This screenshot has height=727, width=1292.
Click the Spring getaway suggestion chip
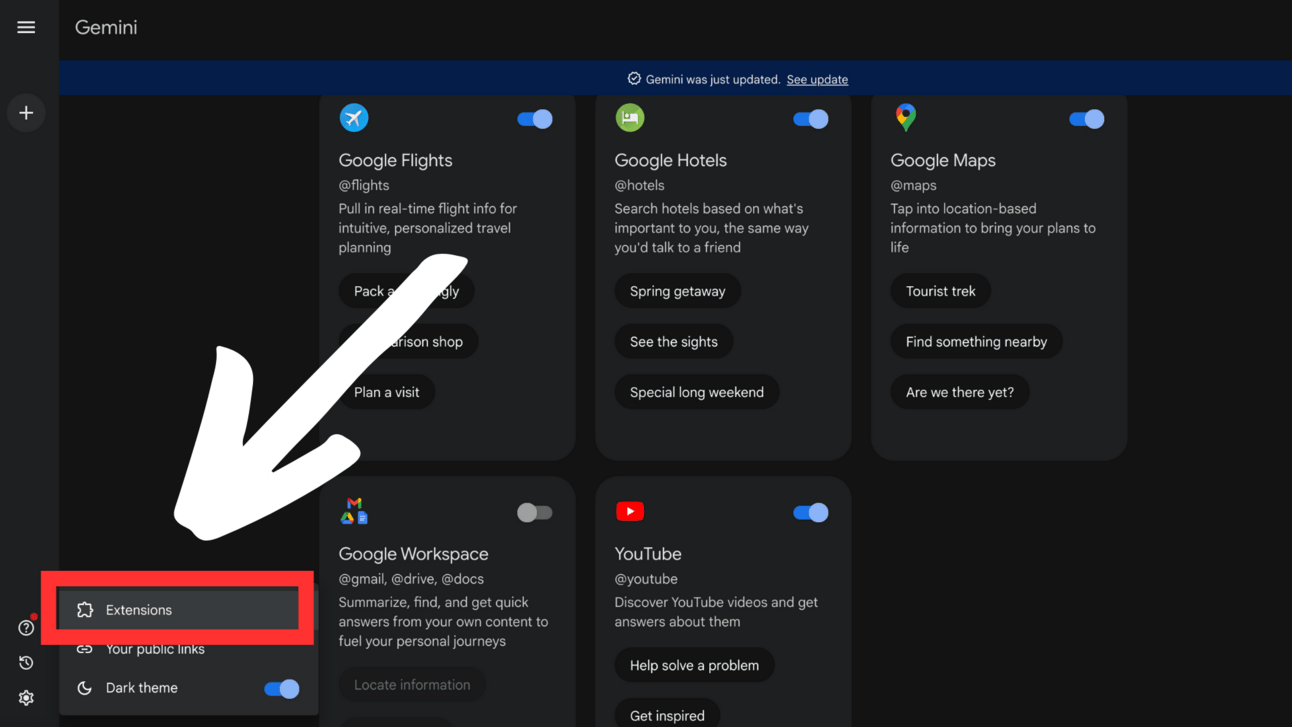pyautogui.click(x=678, y=291)
